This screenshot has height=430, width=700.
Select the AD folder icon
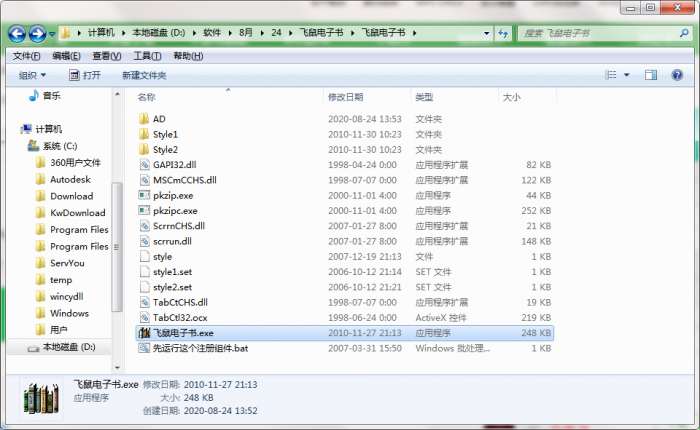tap(144, 119)
